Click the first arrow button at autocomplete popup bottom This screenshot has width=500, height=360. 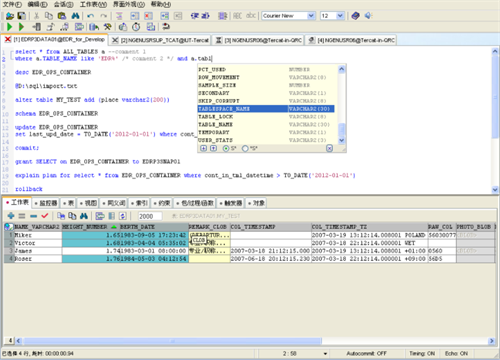pos(203,148)
